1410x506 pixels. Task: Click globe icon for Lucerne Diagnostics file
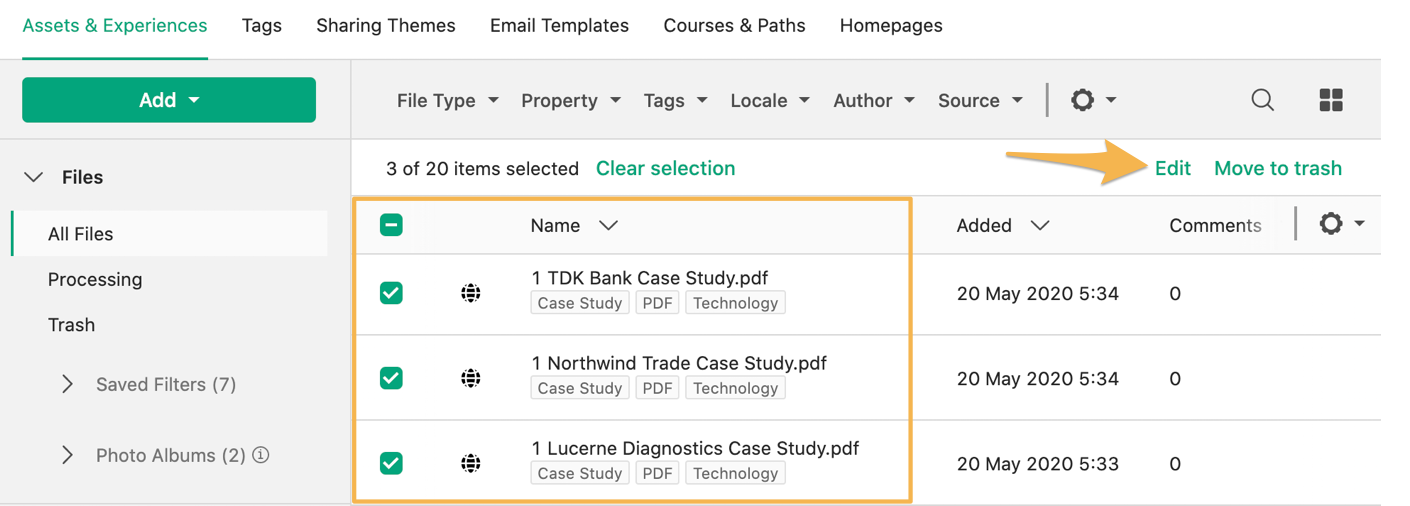[471, 463]
